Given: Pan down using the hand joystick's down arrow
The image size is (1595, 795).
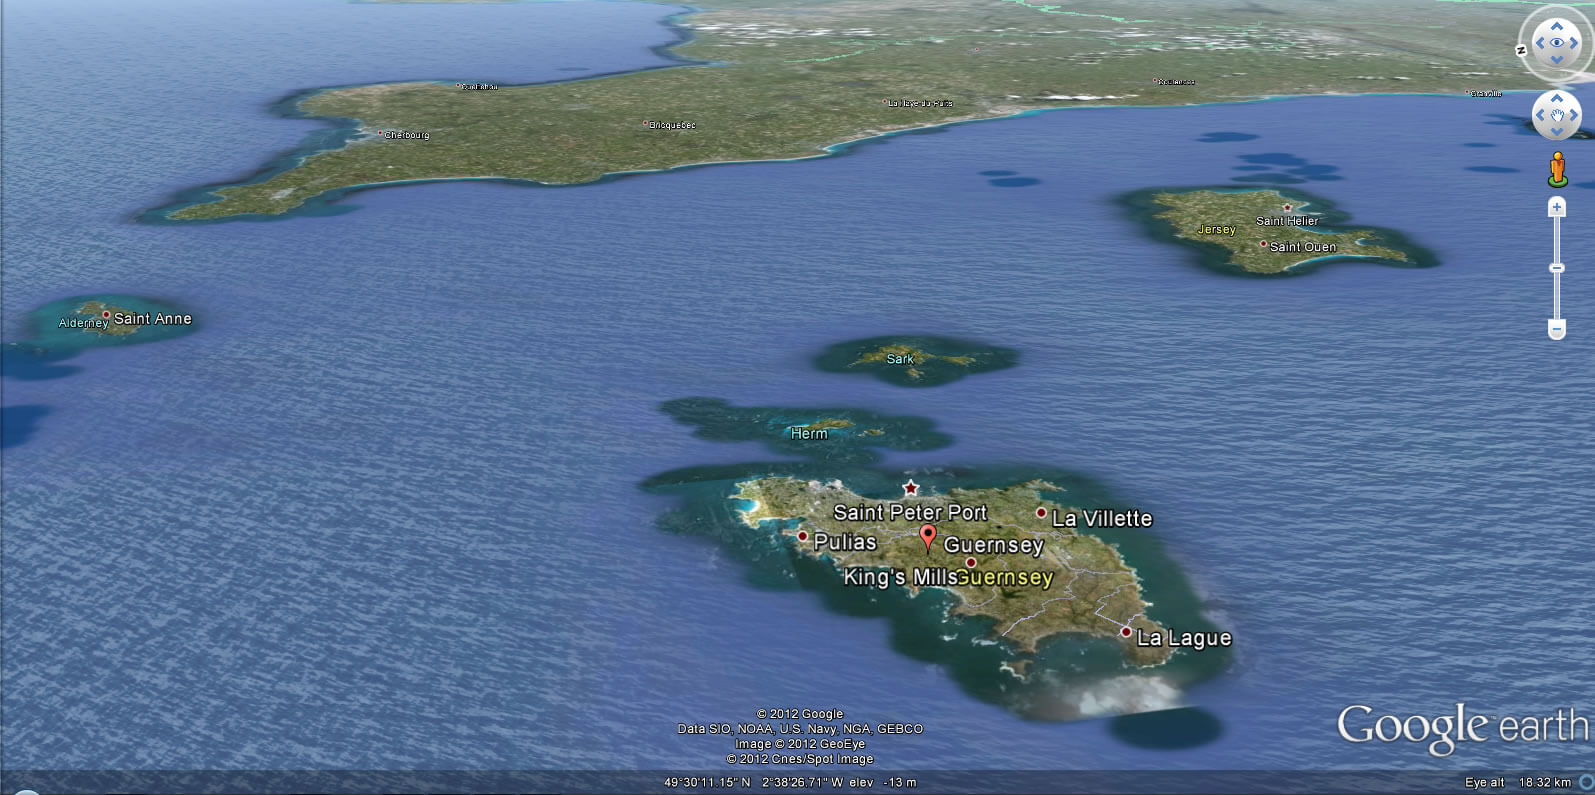Looking at the screenshot, I should [x=1557, y=132].
